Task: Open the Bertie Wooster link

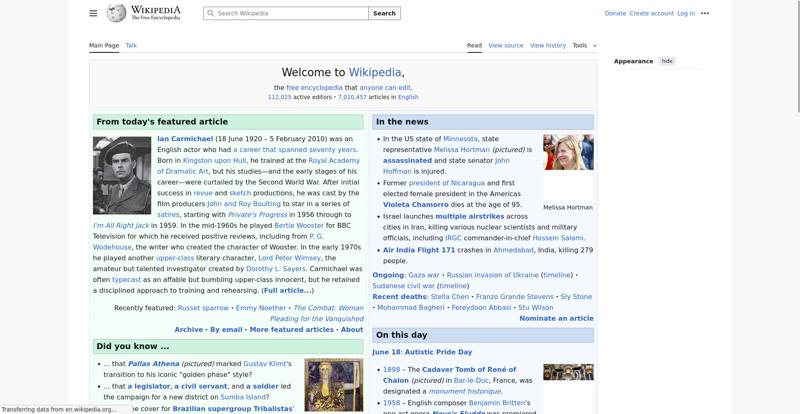Action: click(299, 226)
